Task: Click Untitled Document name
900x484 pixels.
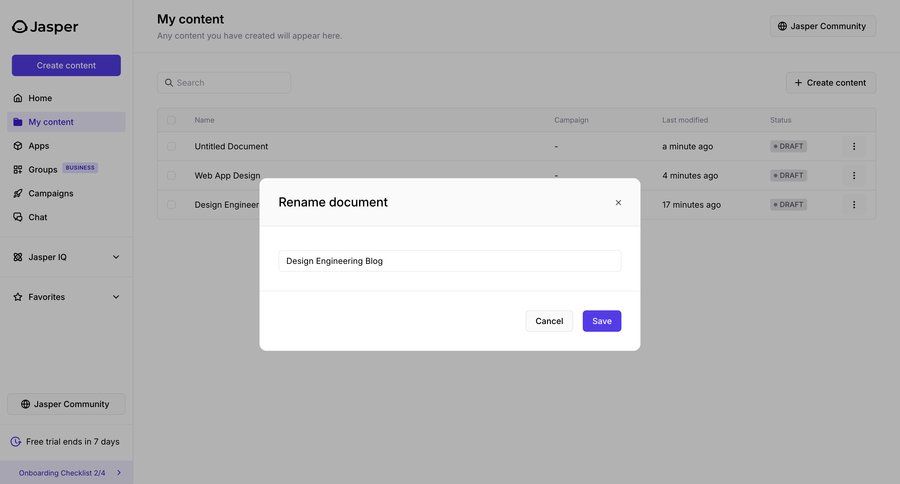Action: tap(231, 146)
